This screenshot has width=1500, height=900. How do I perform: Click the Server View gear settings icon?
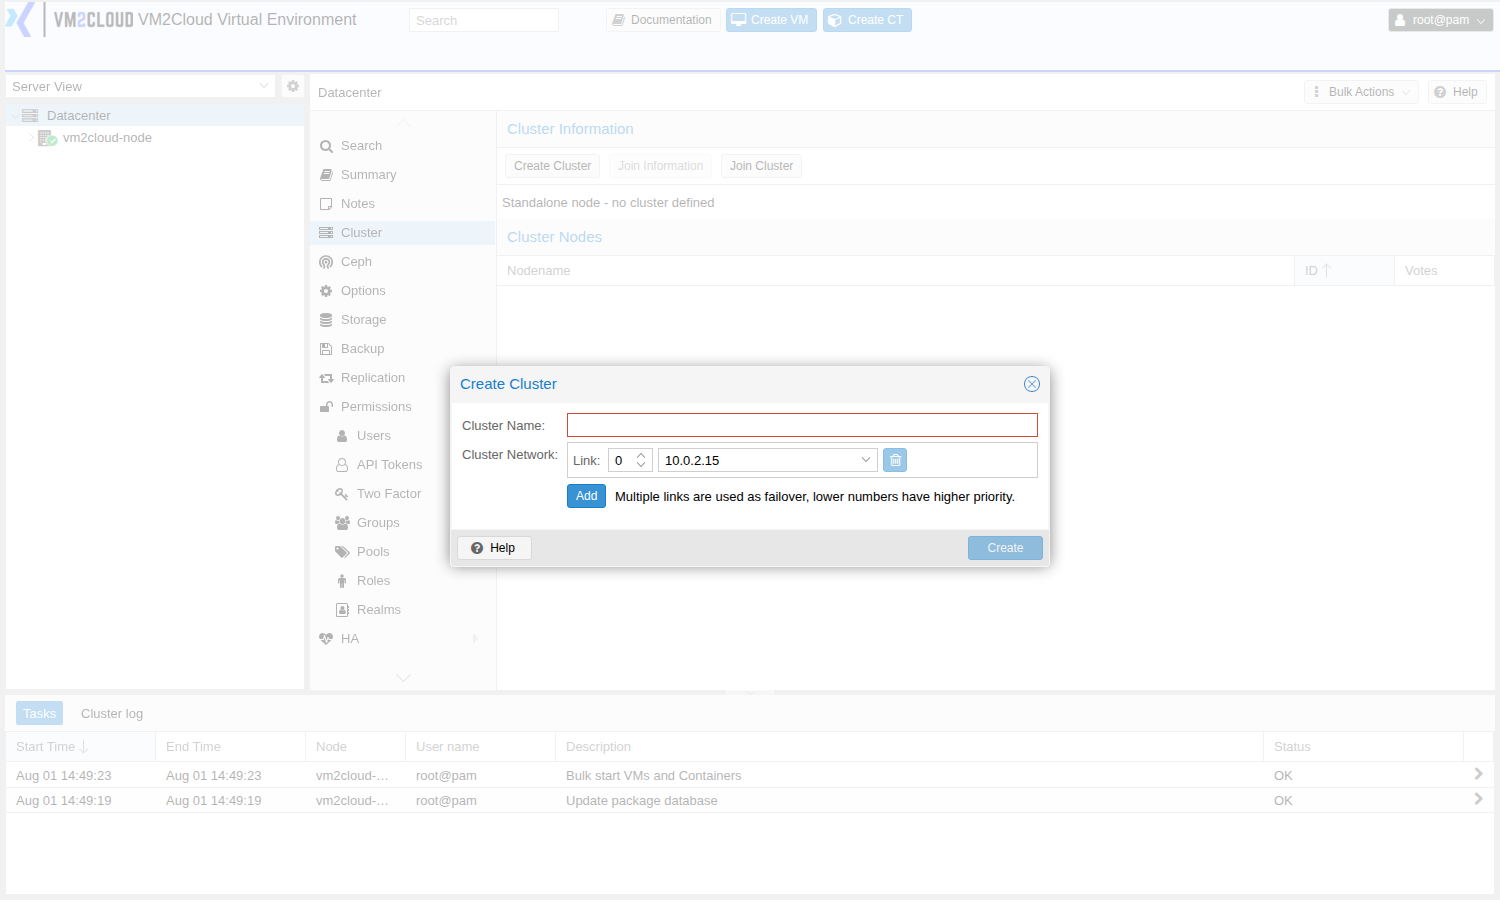click(x=293, y=86)
